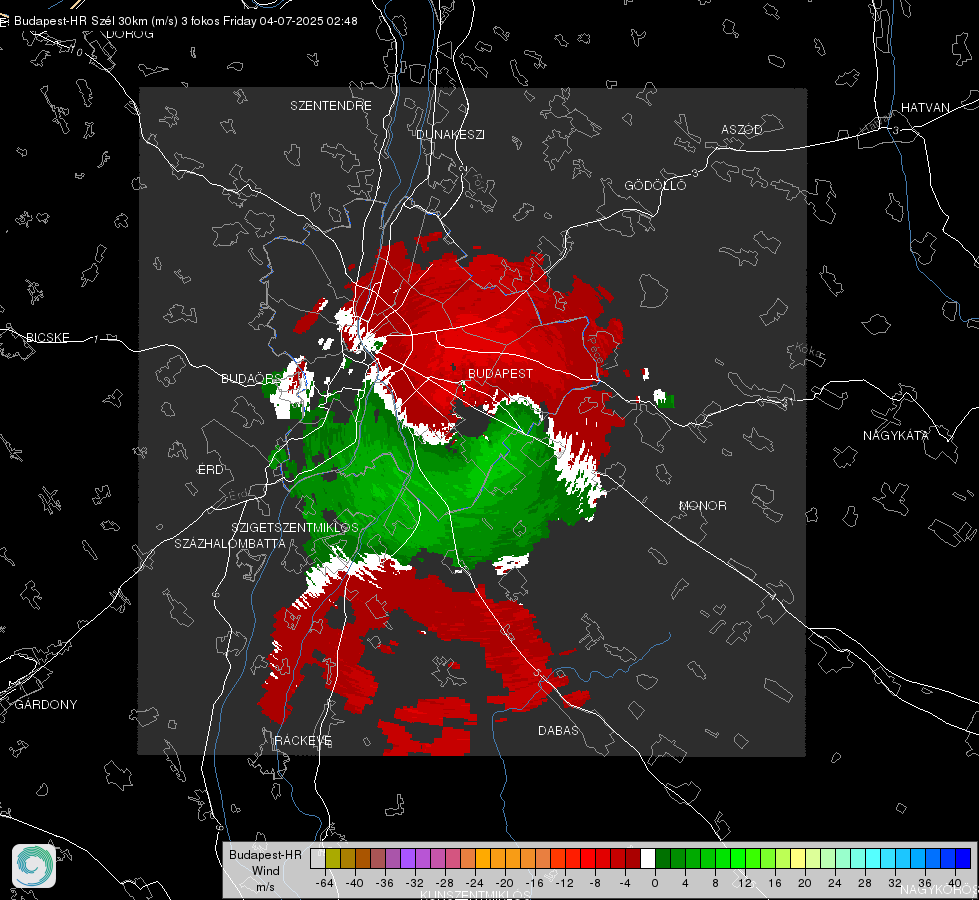Click the SZIGETSZENTMIKLÓS town label
The width and height of the screenshot is (979, 900).
click(x=295, y=527)
